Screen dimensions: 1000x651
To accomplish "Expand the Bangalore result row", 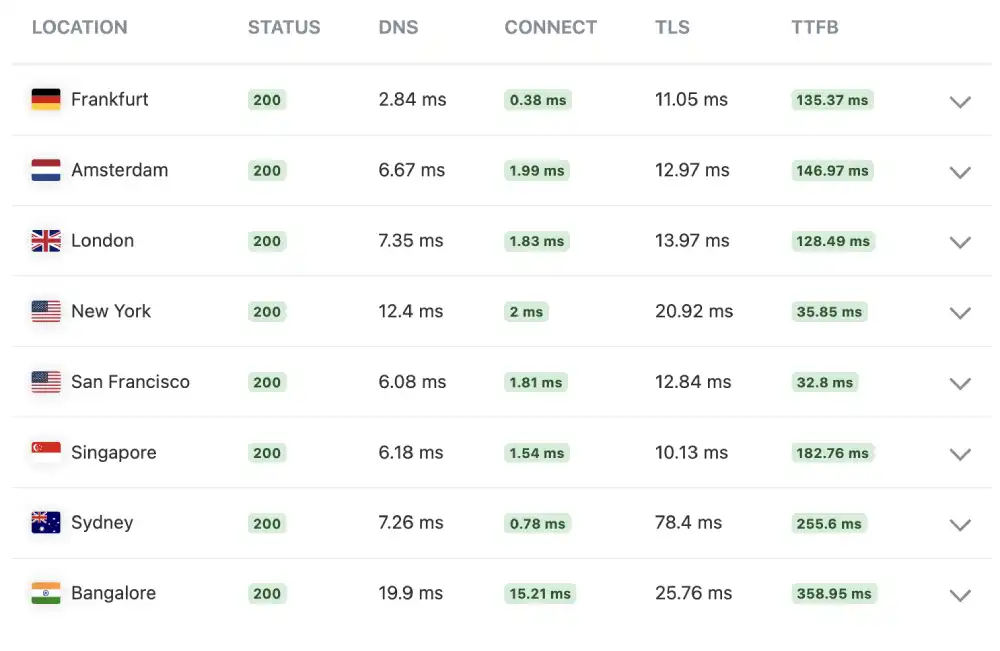I will click(x=960, y=594).
